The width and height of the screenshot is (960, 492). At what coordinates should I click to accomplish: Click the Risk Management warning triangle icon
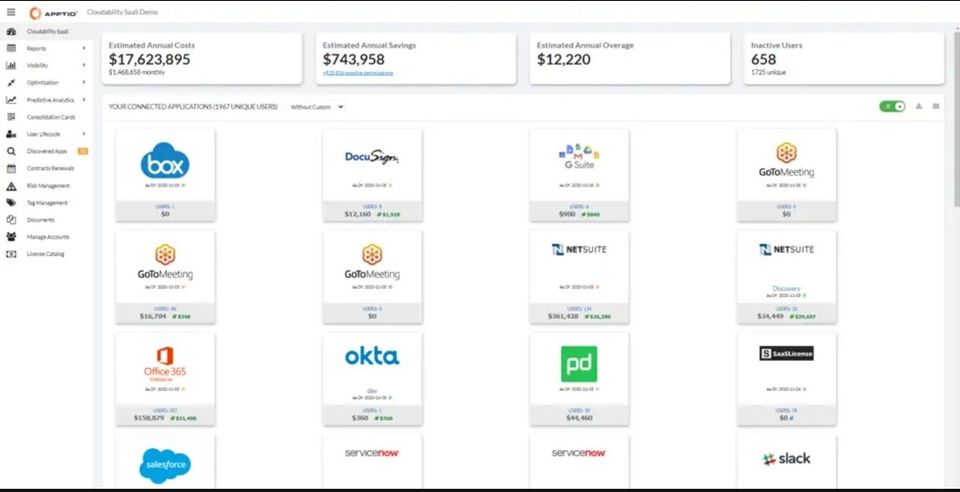coord(11,185)
